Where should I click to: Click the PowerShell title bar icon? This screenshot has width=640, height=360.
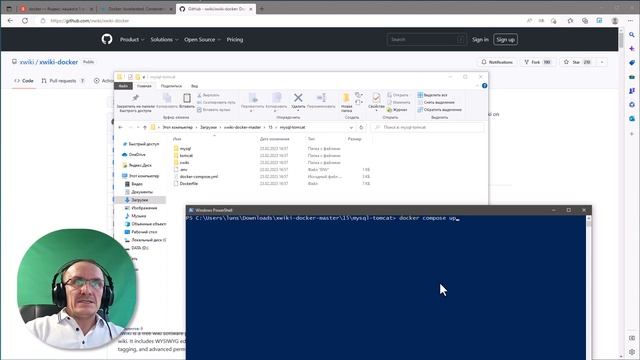[191, 210]
